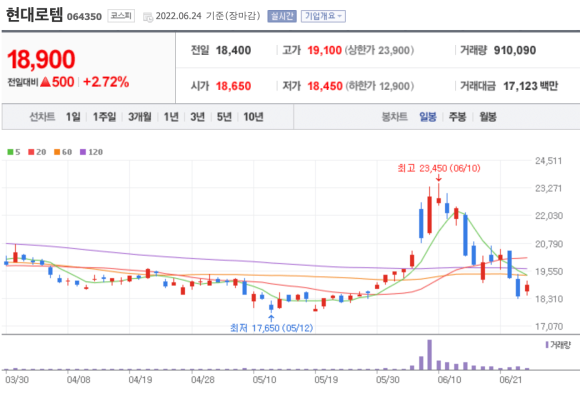The height and width of the screenshot is (393, 580).
Task: Click the green 5-day moving average swatch
Action: click(x=10, y=152)
